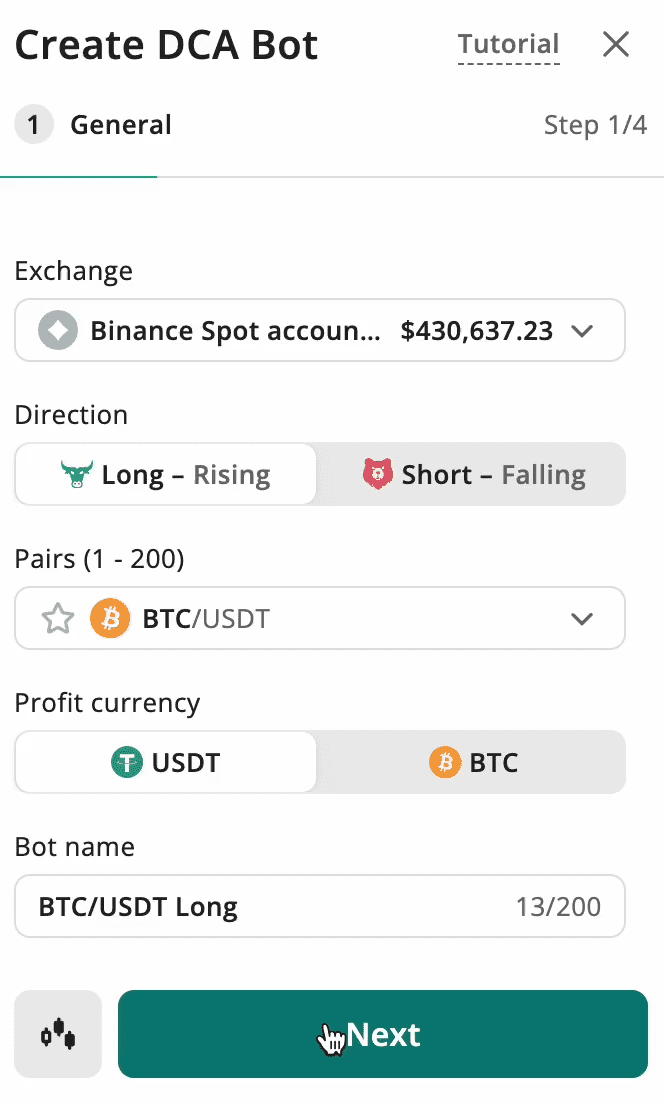Screen dimensions: 664x1106
Task: Favorite the BTC/USDT pair using the star icon
Action: pos(57,618)
